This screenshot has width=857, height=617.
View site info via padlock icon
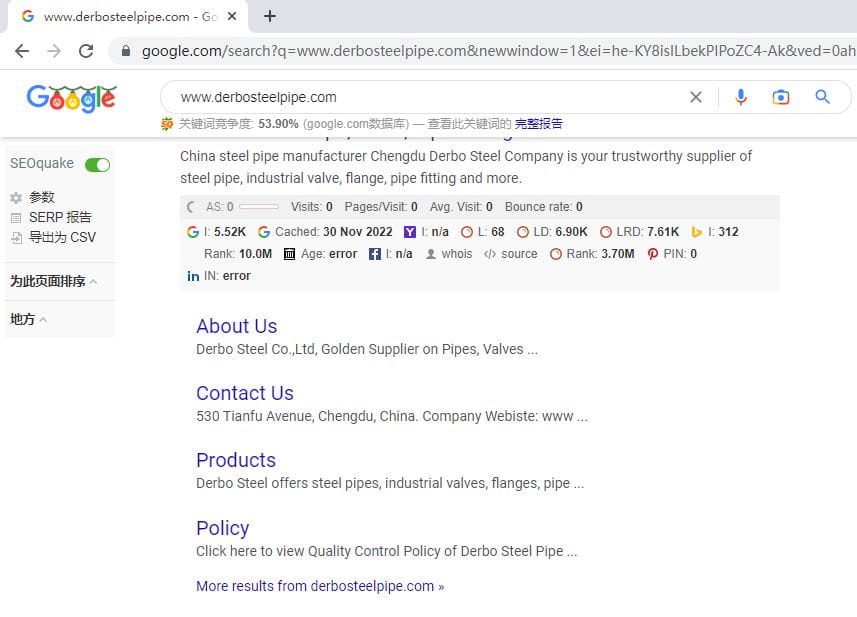pyautogui.click(x=126, y=51)
